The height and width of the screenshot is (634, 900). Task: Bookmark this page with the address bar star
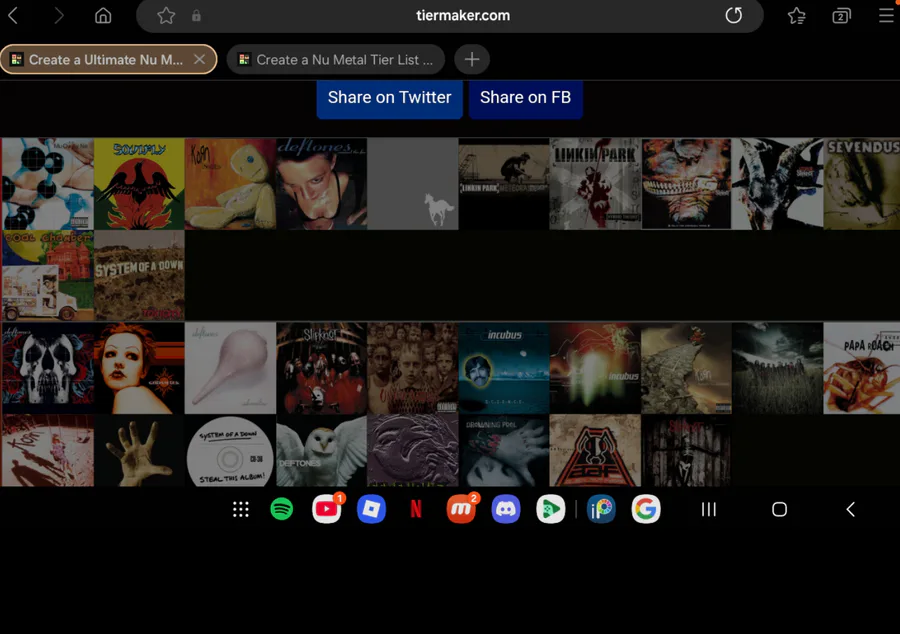(x=166, y=15)
